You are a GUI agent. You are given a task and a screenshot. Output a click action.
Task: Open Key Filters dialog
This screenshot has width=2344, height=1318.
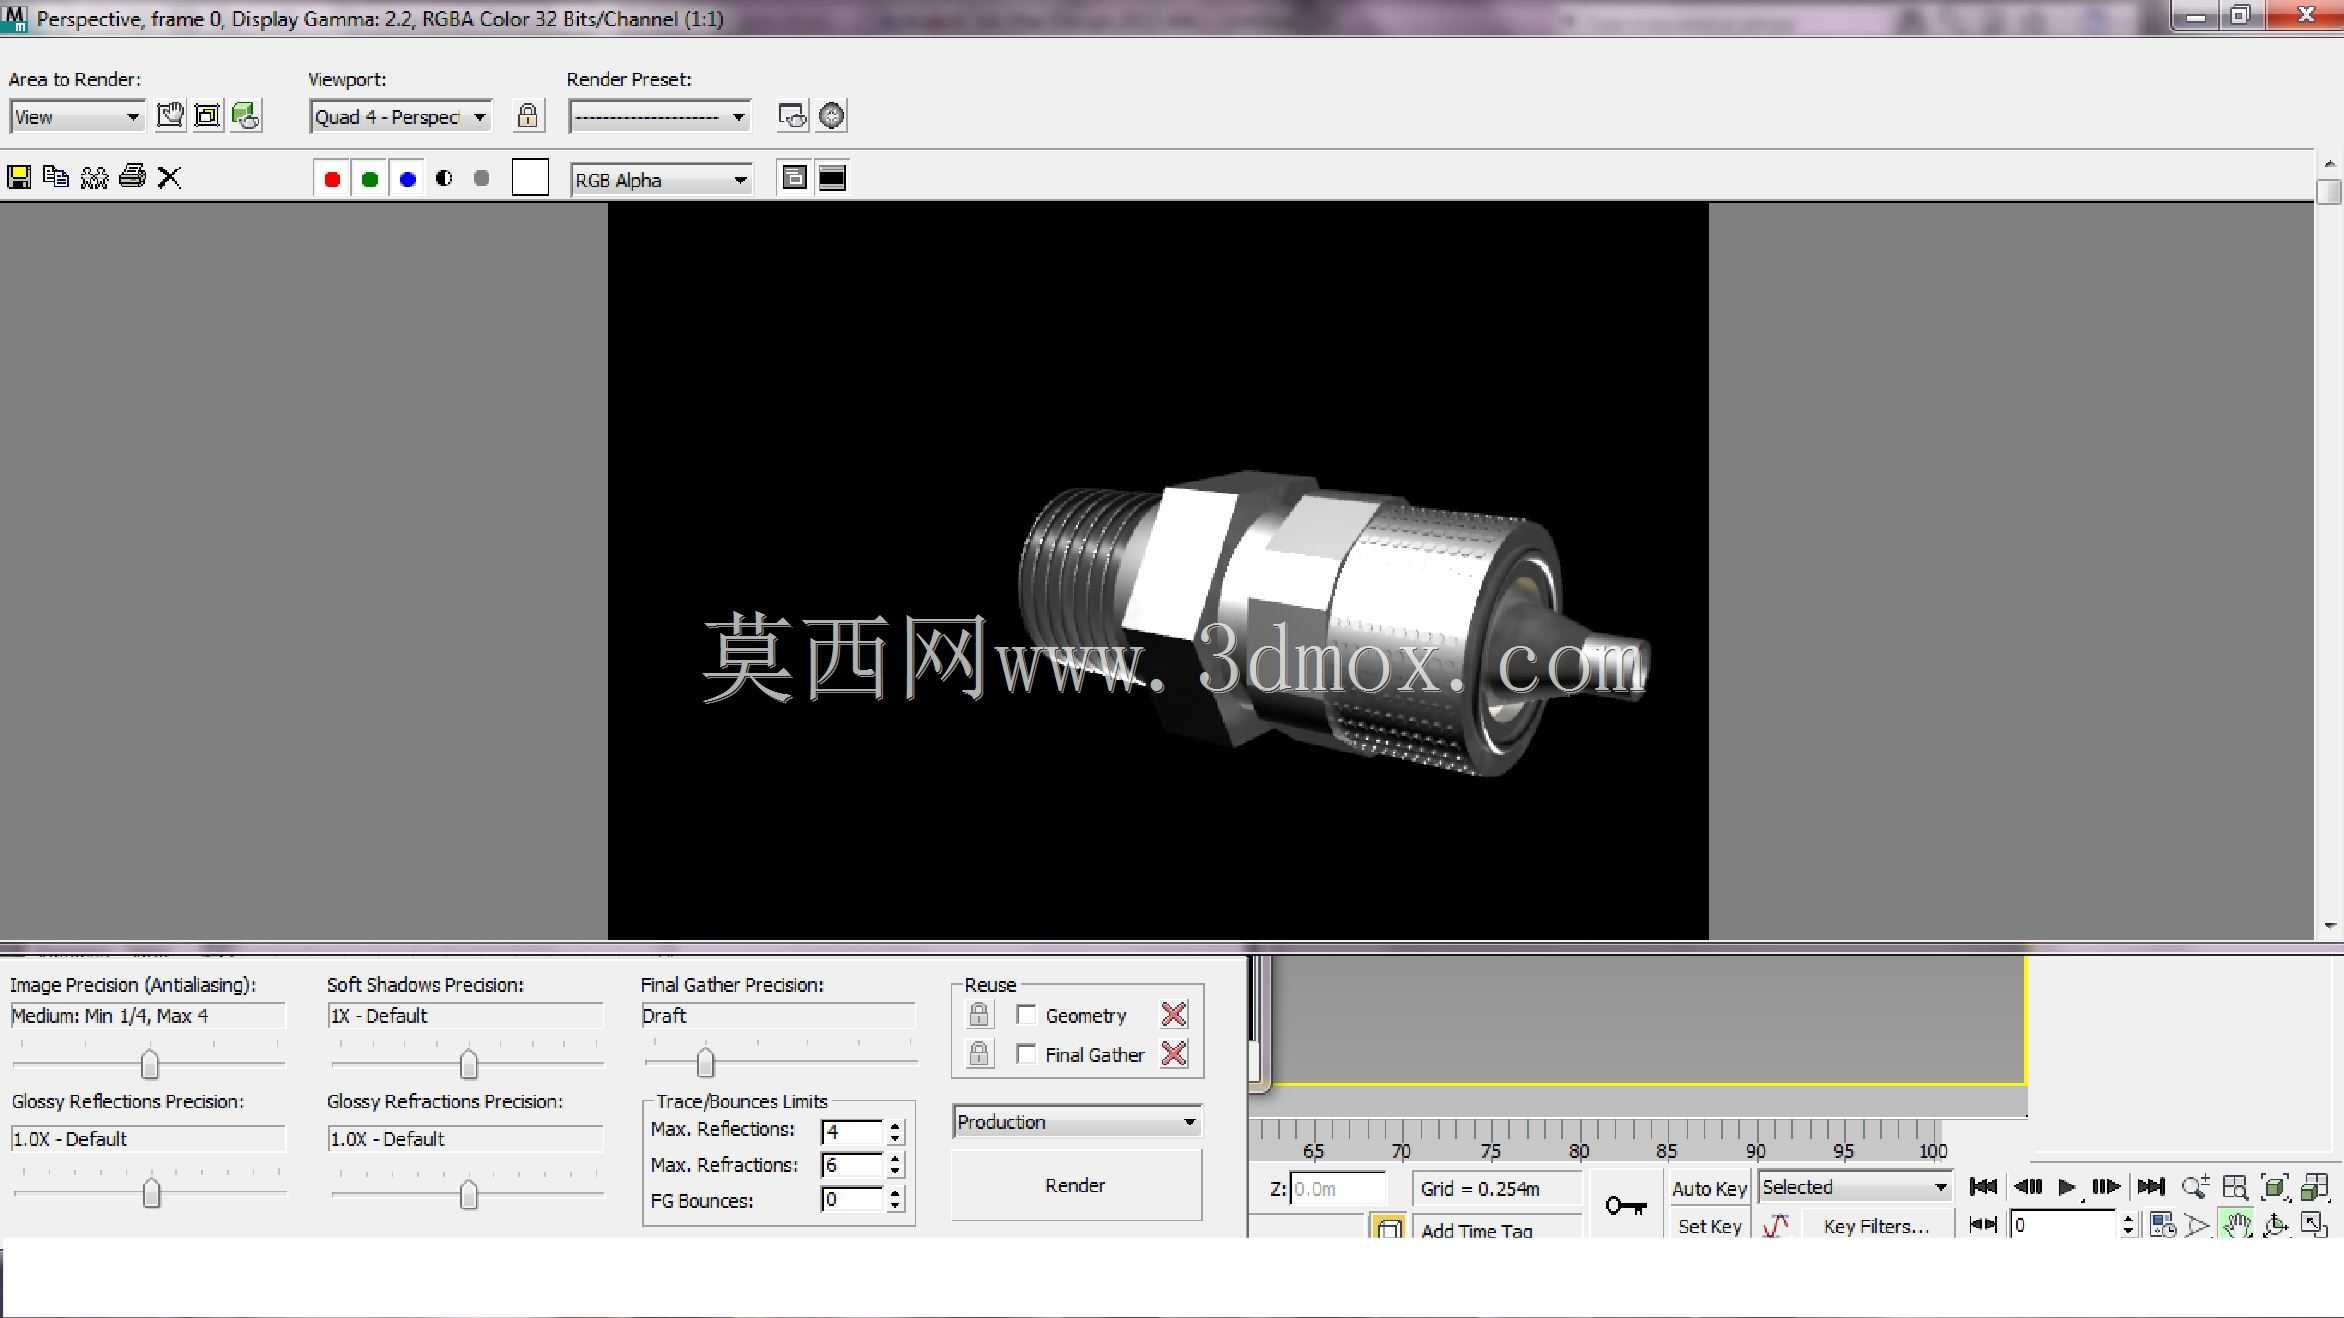click(1876, 1226)
